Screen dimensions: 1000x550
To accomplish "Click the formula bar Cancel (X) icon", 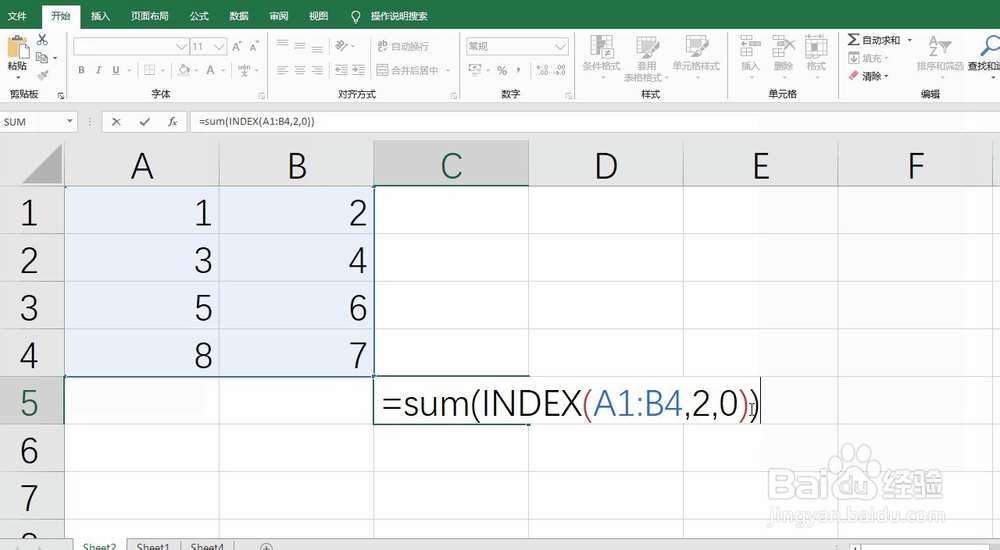I will pos(117,121).
